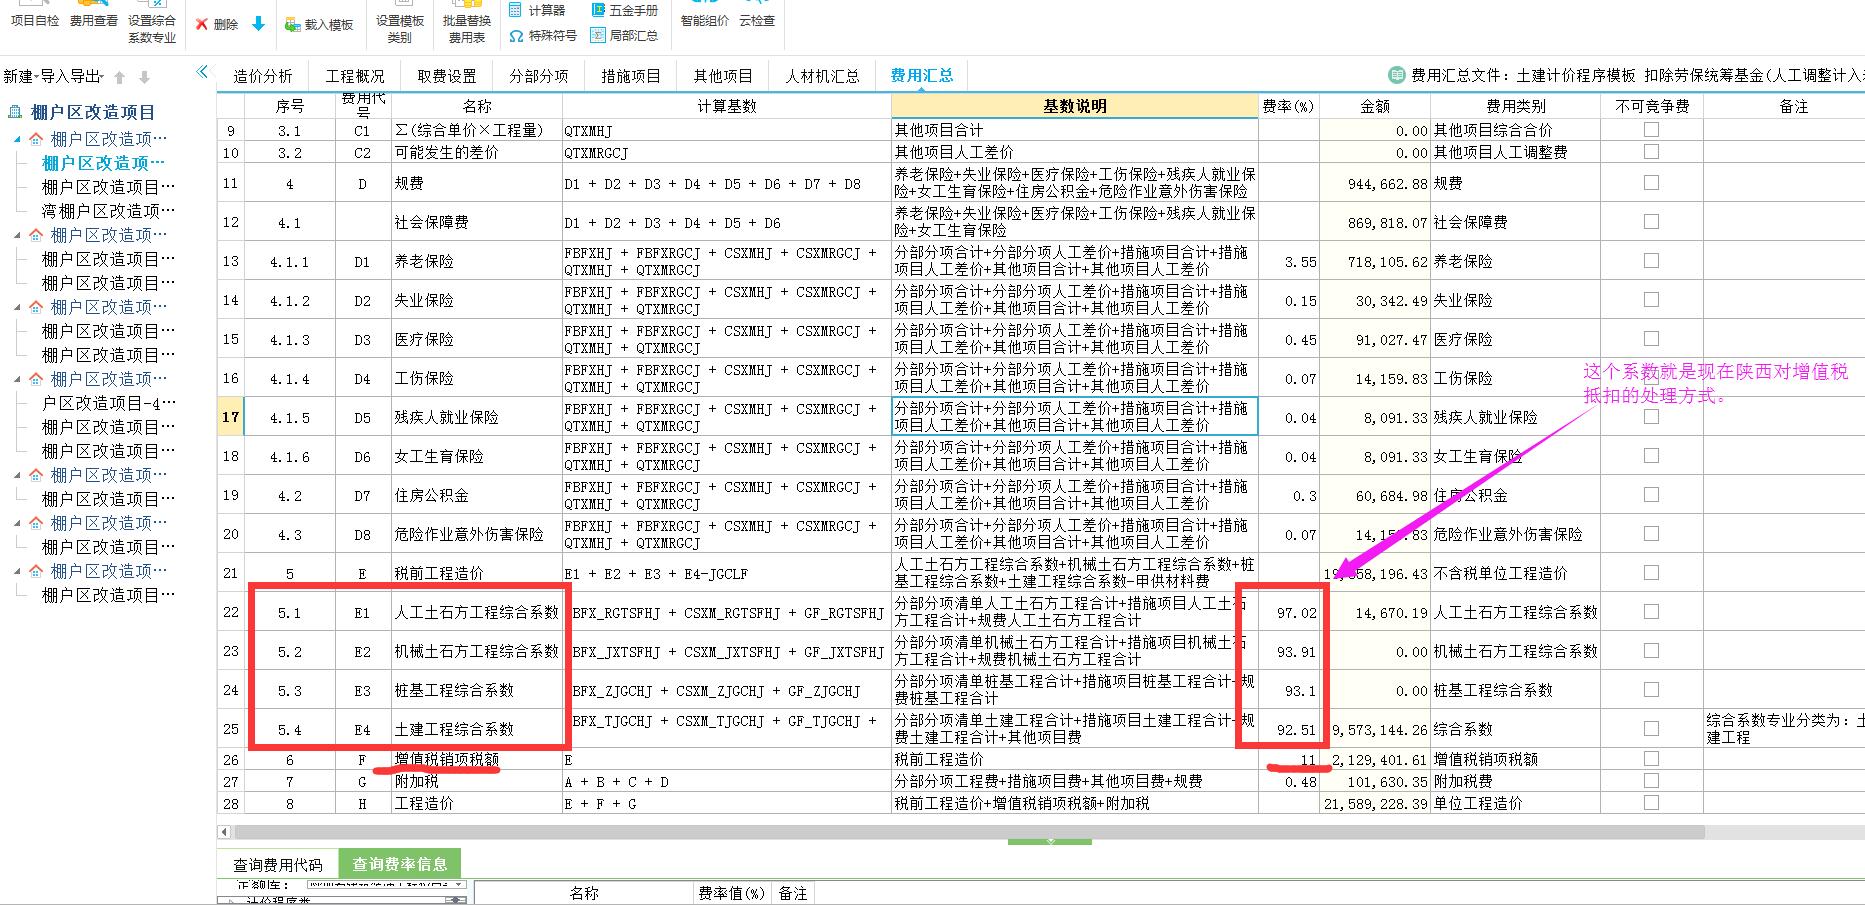This screenshot has height=905, width=1865.
Task: Click the 项目自检 toolbar button
Action: pos(34,15)
